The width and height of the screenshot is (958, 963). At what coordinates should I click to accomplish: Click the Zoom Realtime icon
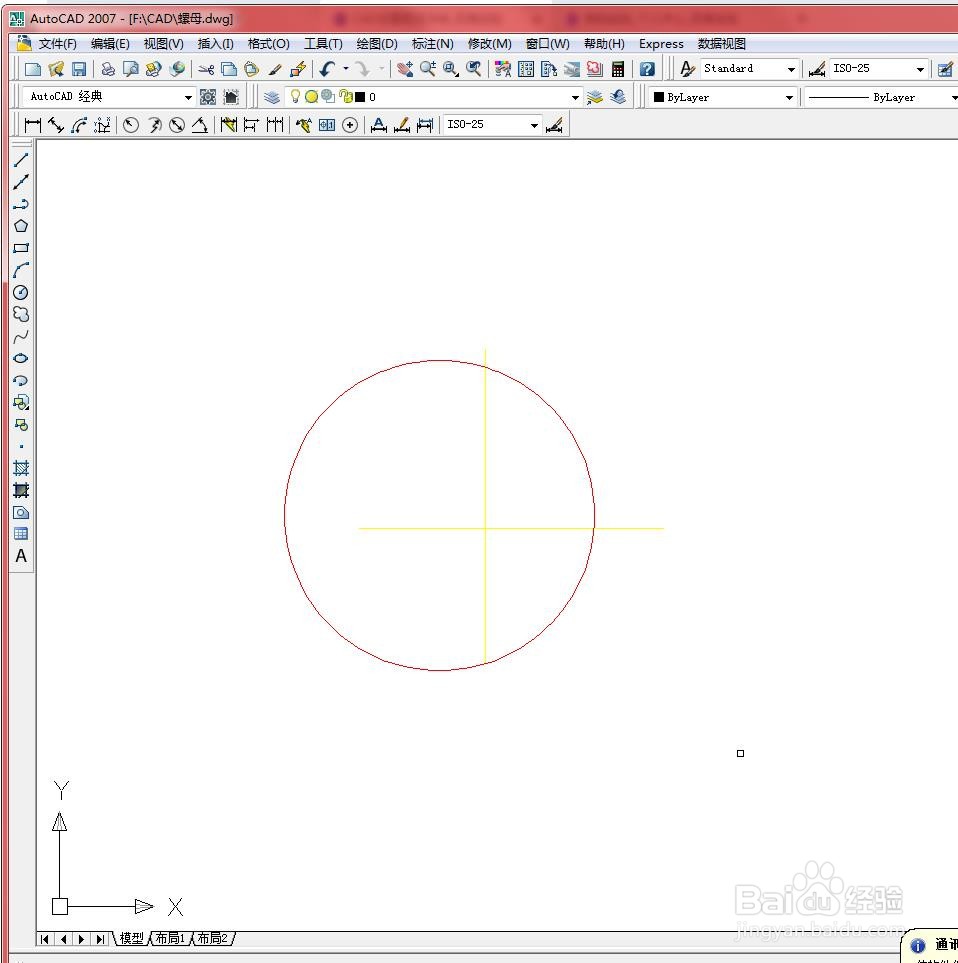428,69
